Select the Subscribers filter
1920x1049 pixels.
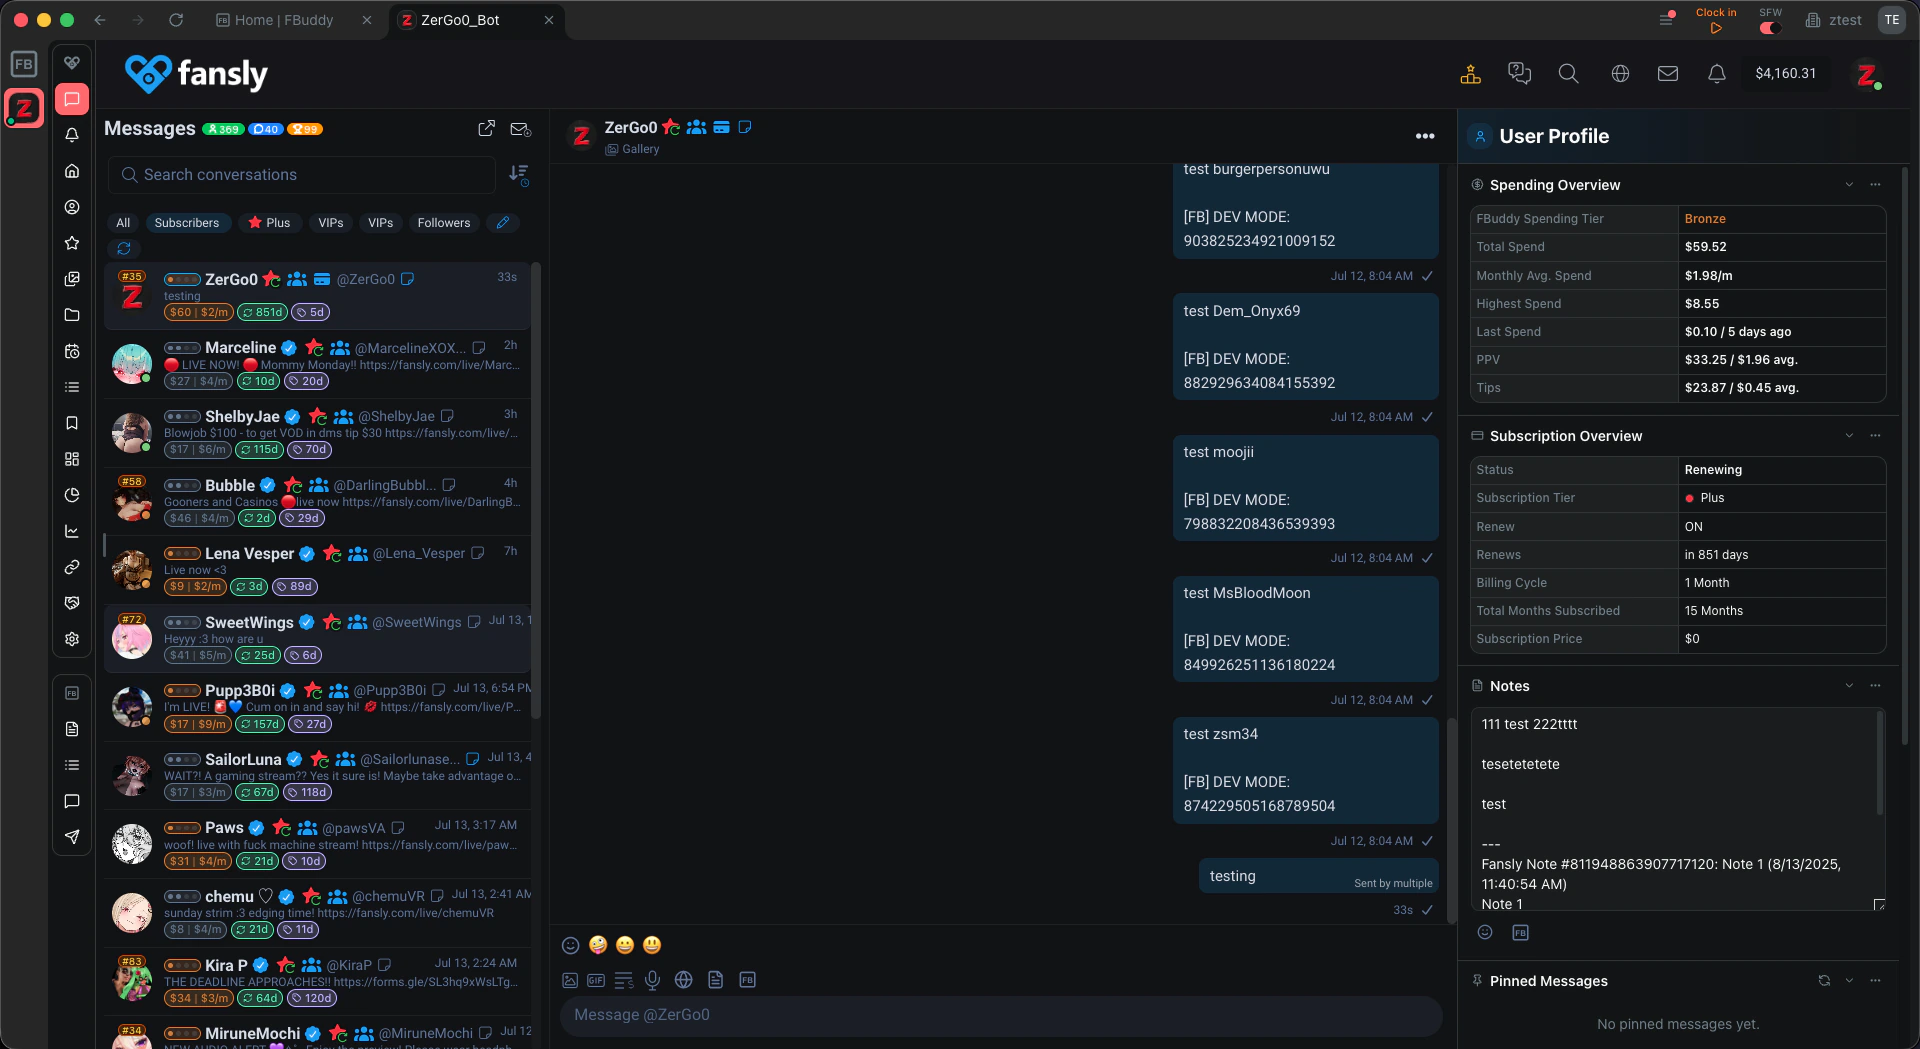[187, 222]
